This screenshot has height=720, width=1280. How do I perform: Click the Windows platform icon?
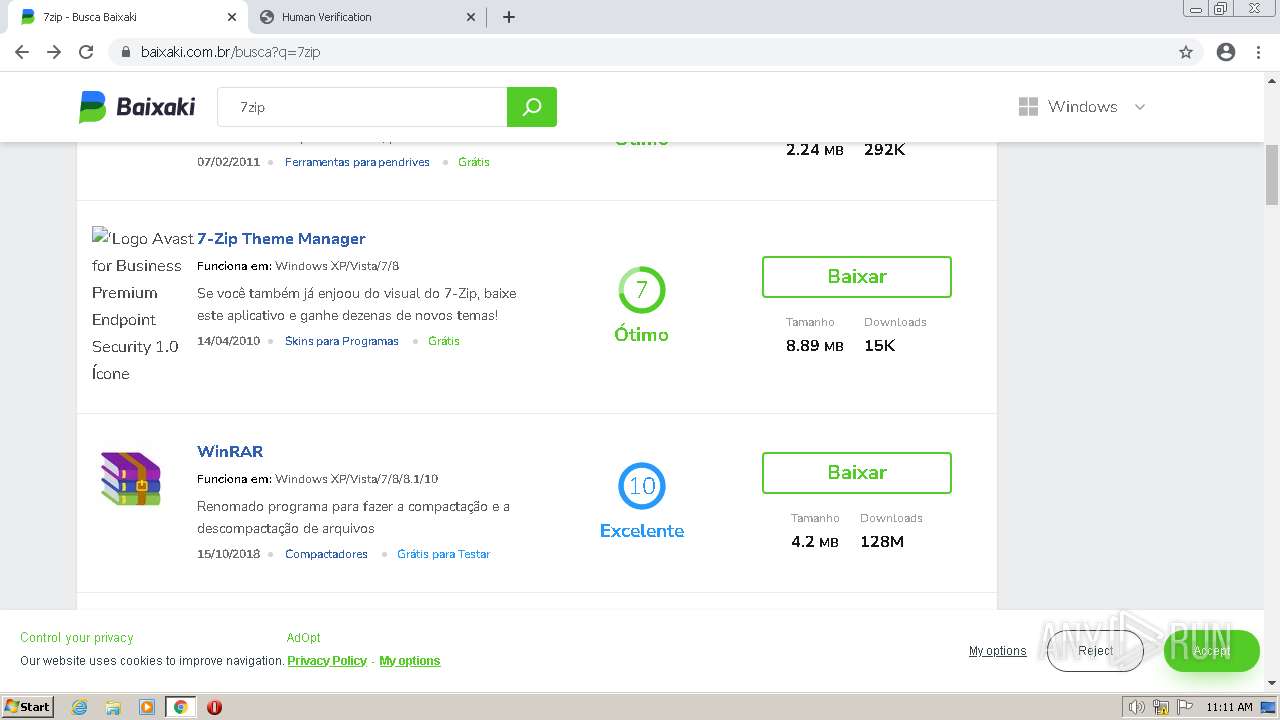pos(1028,107)
